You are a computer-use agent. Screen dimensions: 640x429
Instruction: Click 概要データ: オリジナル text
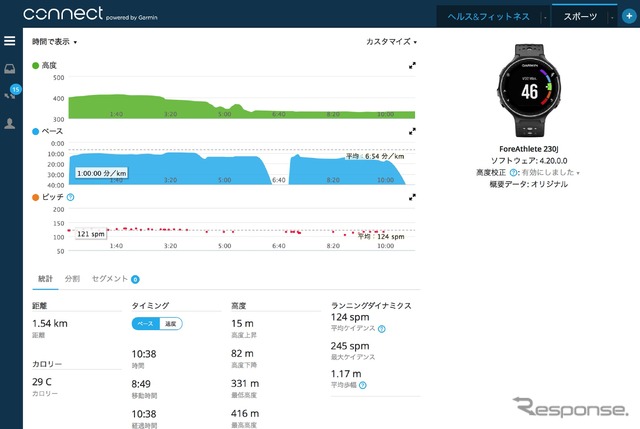(x=529, y=184)
